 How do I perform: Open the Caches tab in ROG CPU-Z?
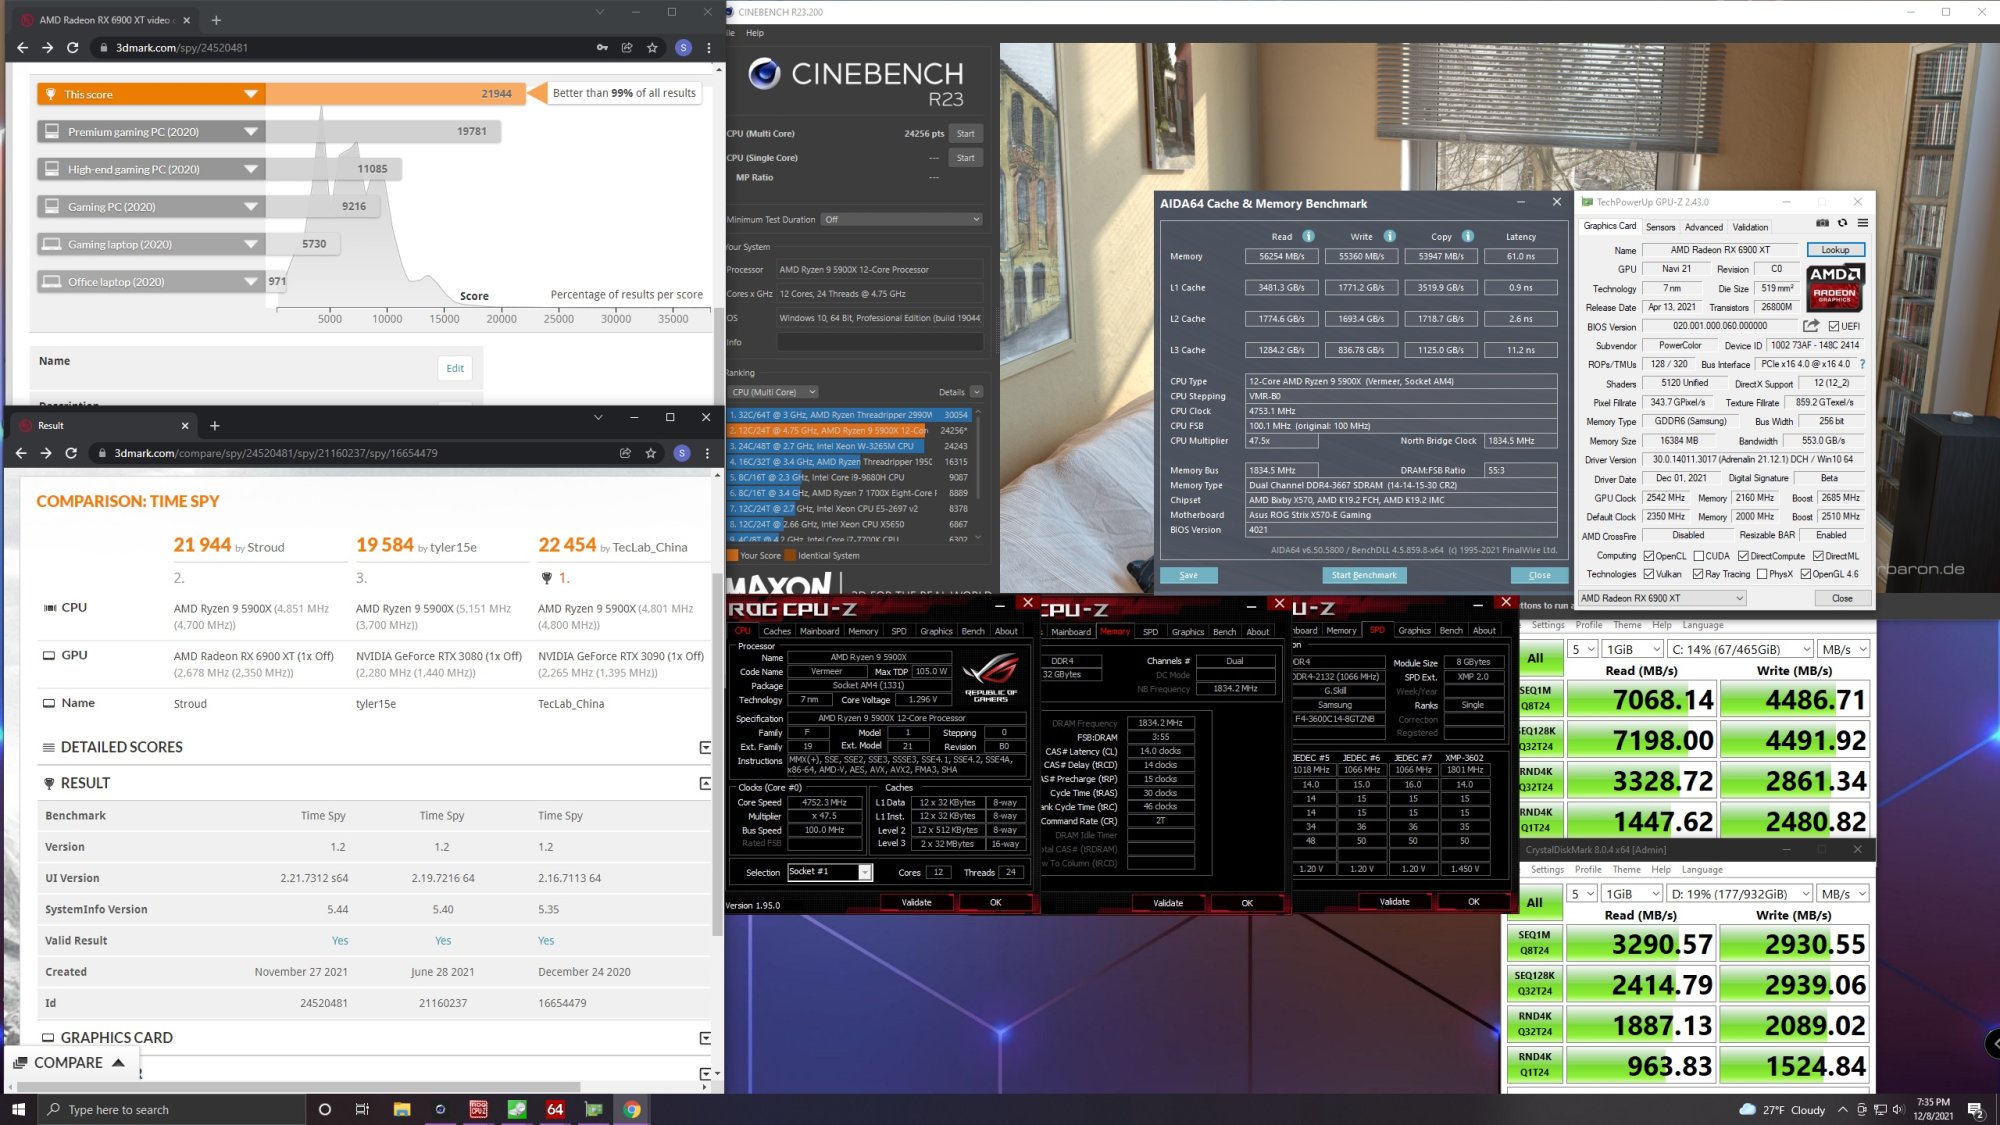[777, 631]
